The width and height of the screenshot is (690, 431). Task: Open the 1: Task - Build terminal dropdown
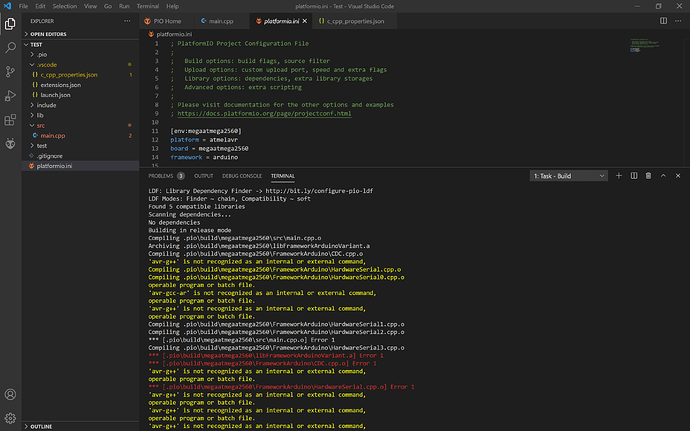569,176
